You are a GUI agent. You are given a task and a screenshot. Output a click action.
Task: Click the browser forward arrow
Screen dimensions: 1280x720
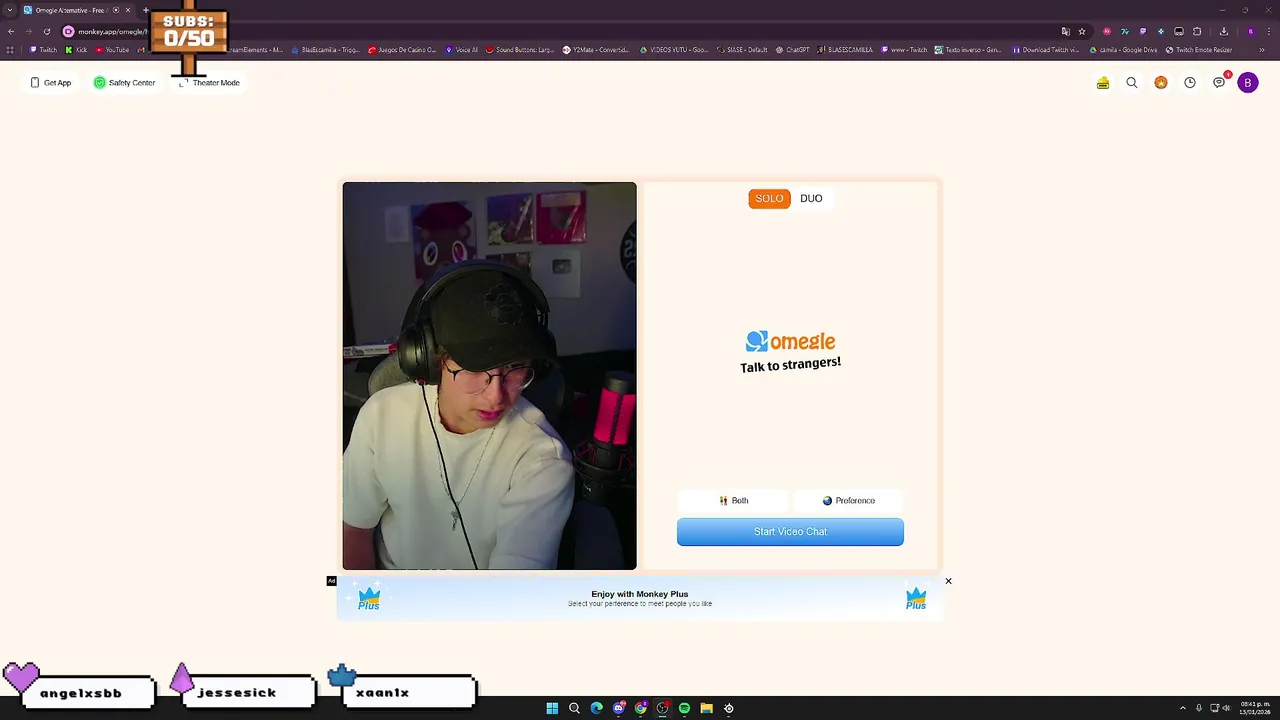click(28, 31)
